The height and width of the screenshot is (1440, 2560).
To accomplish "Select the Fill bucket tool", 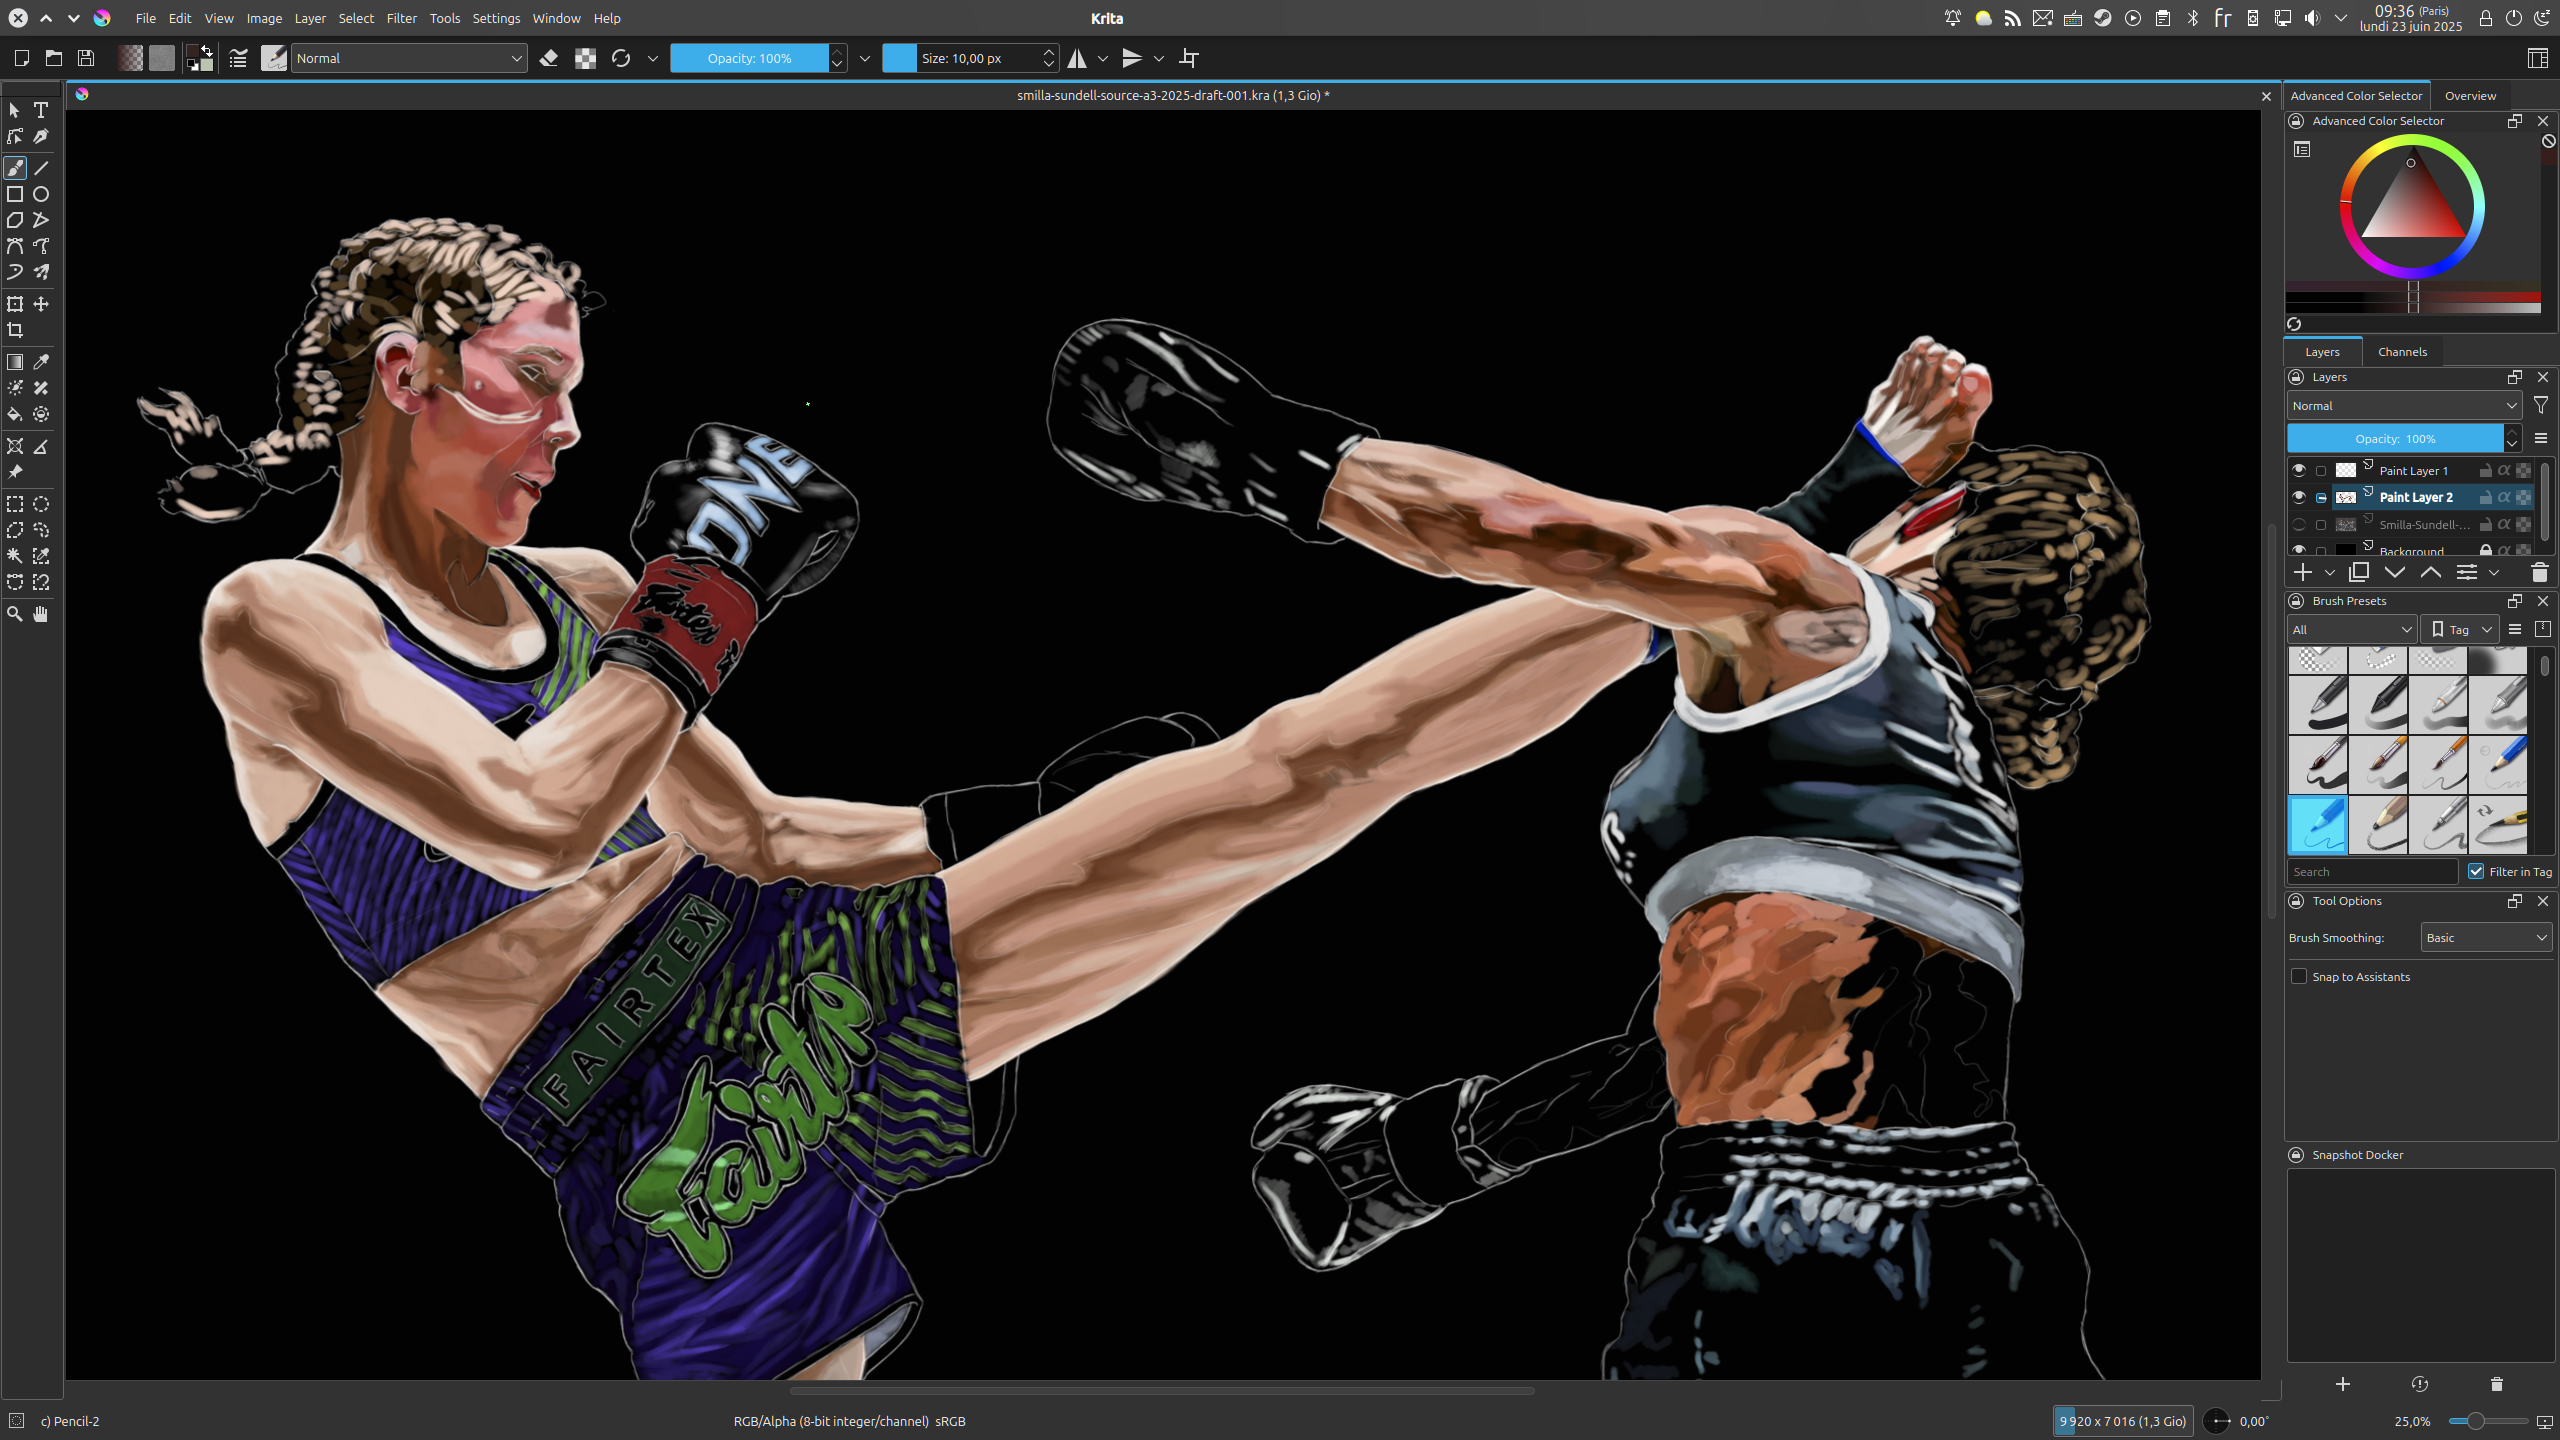I will coord(15,414).
